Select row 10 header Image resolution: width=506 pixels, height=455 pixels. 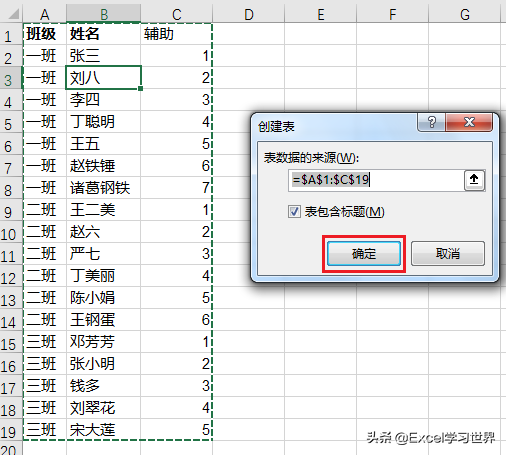[x=11, y=232]
